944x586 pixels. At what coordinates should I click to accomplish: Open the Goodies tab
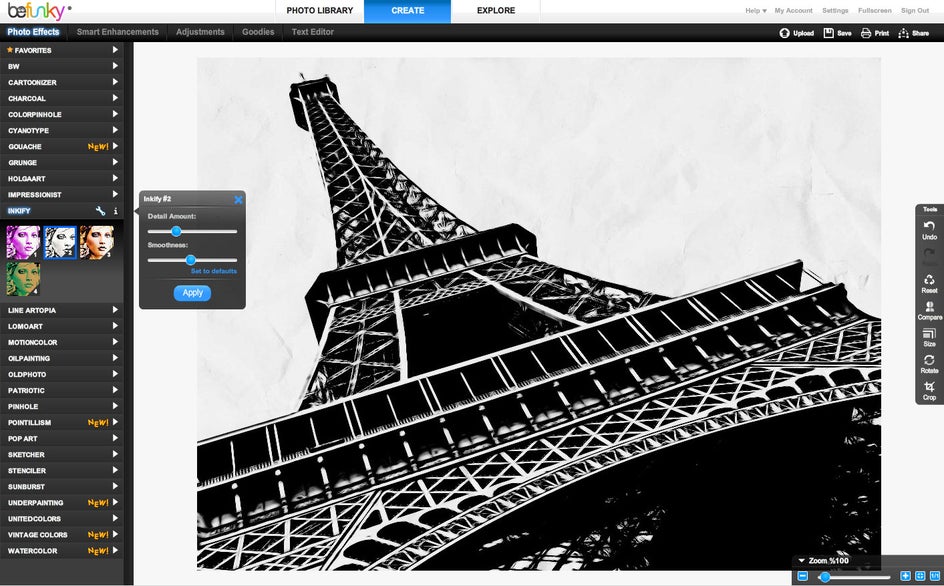point(258,32)
